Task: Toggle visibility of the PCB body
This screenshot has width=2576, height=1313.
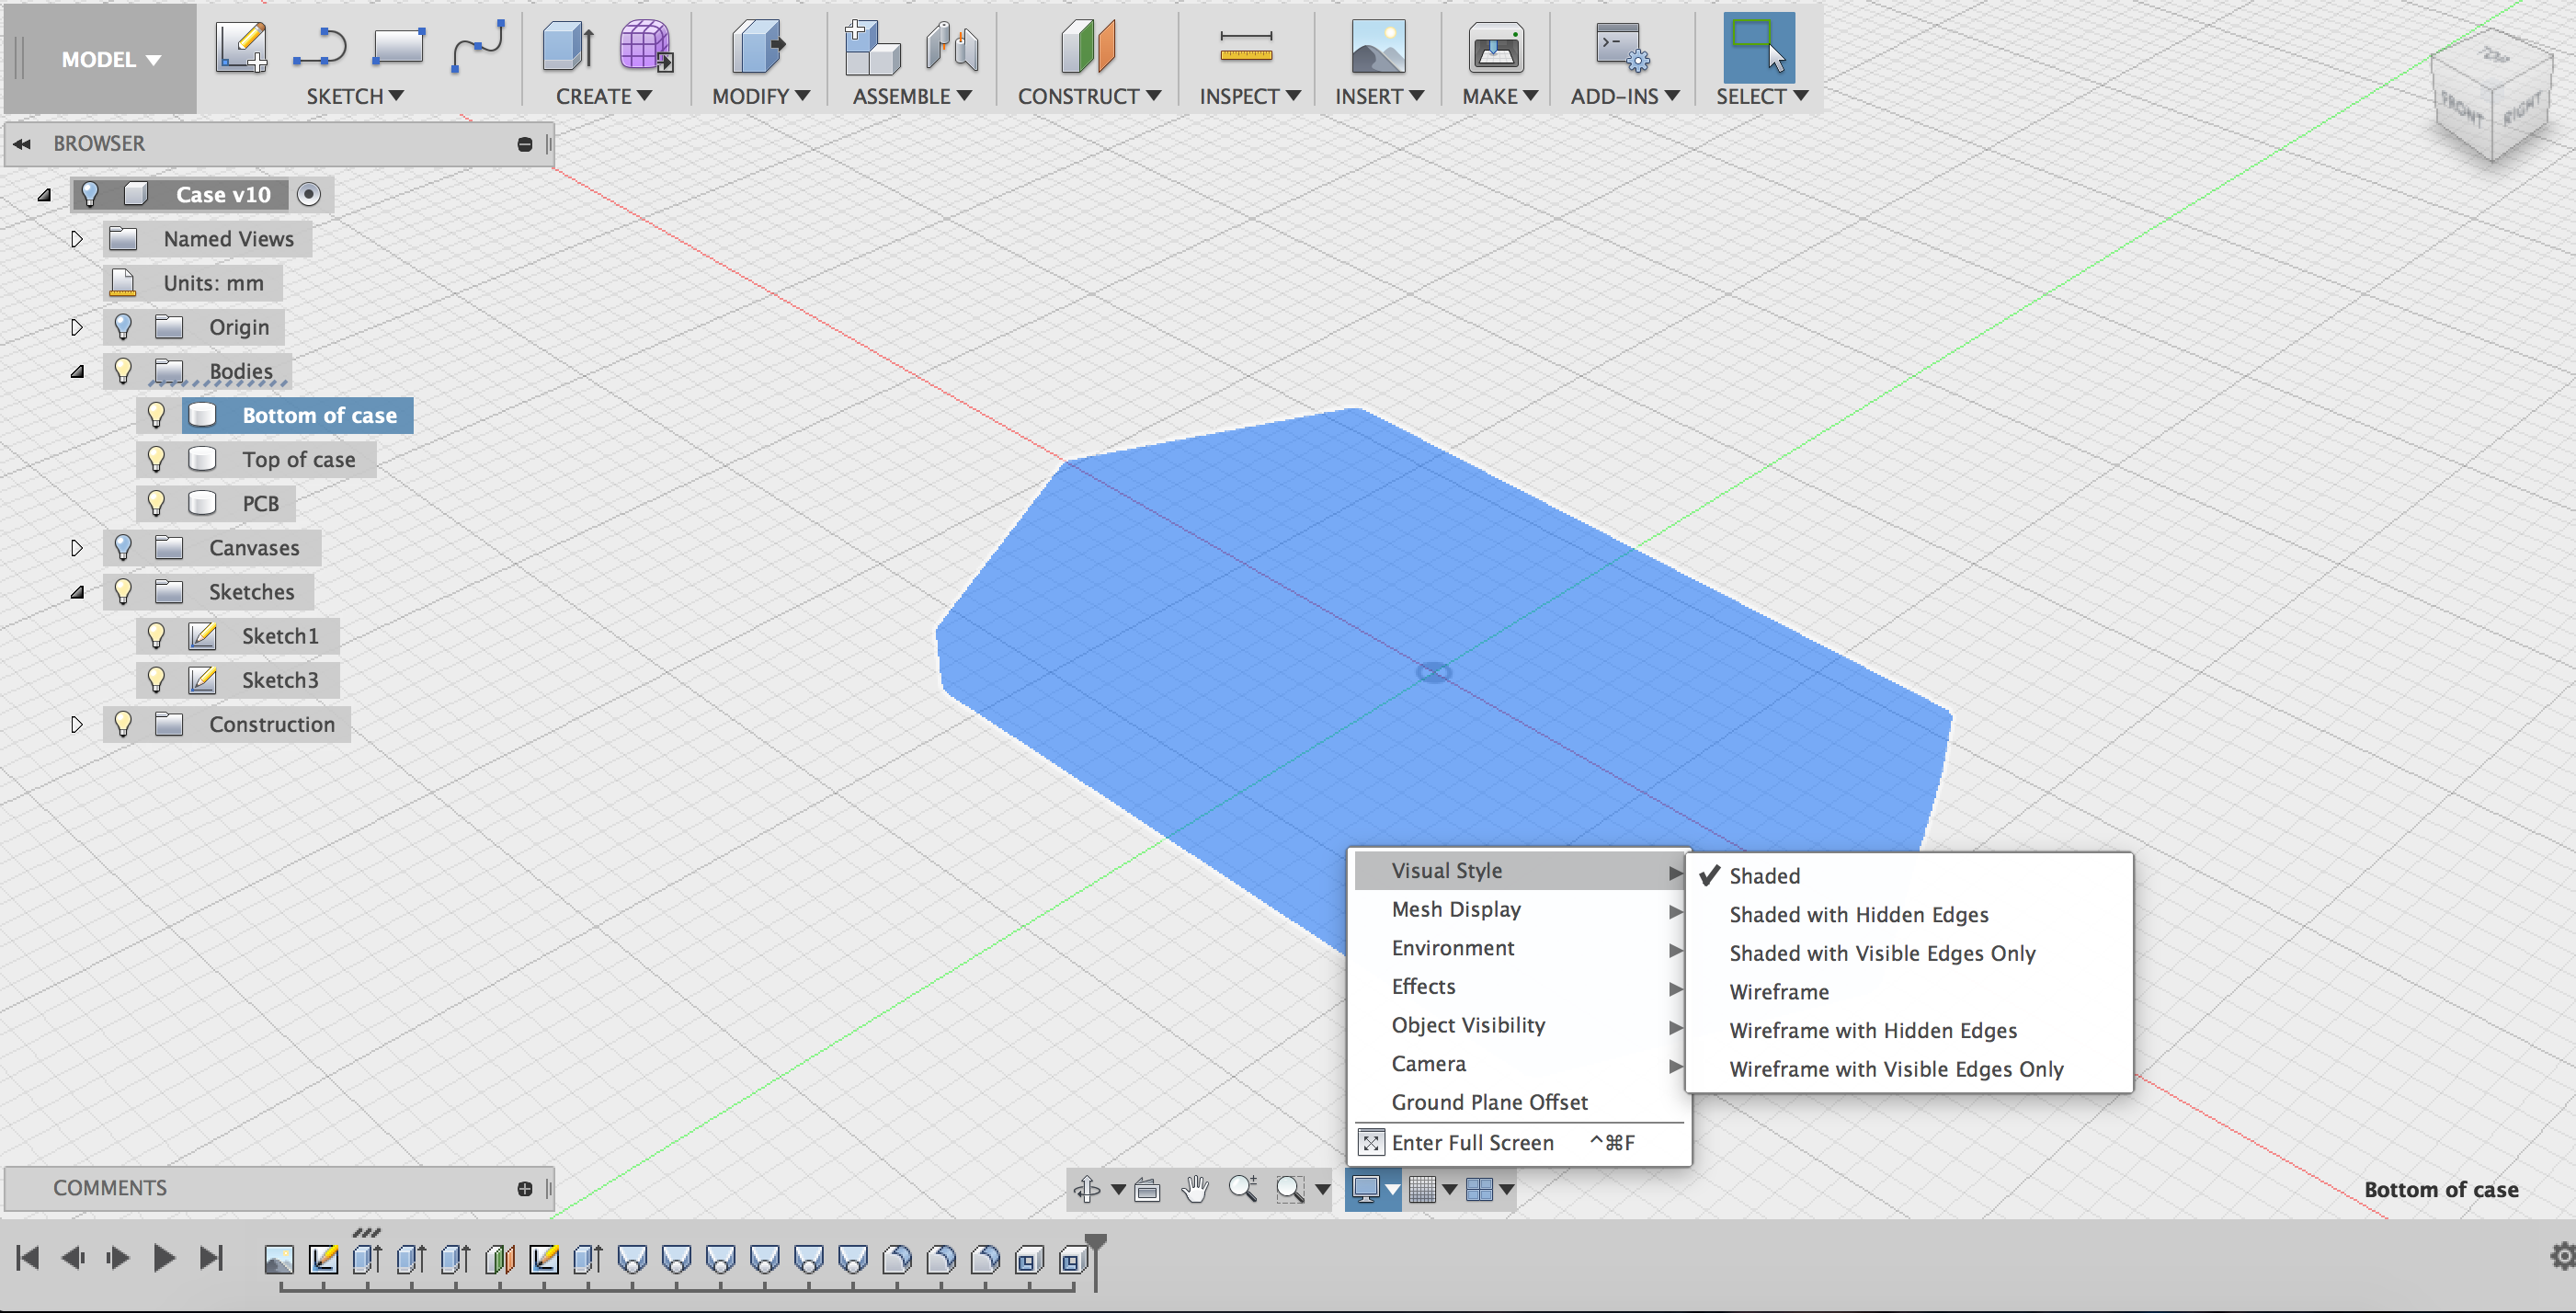Action: coord(156,503)
